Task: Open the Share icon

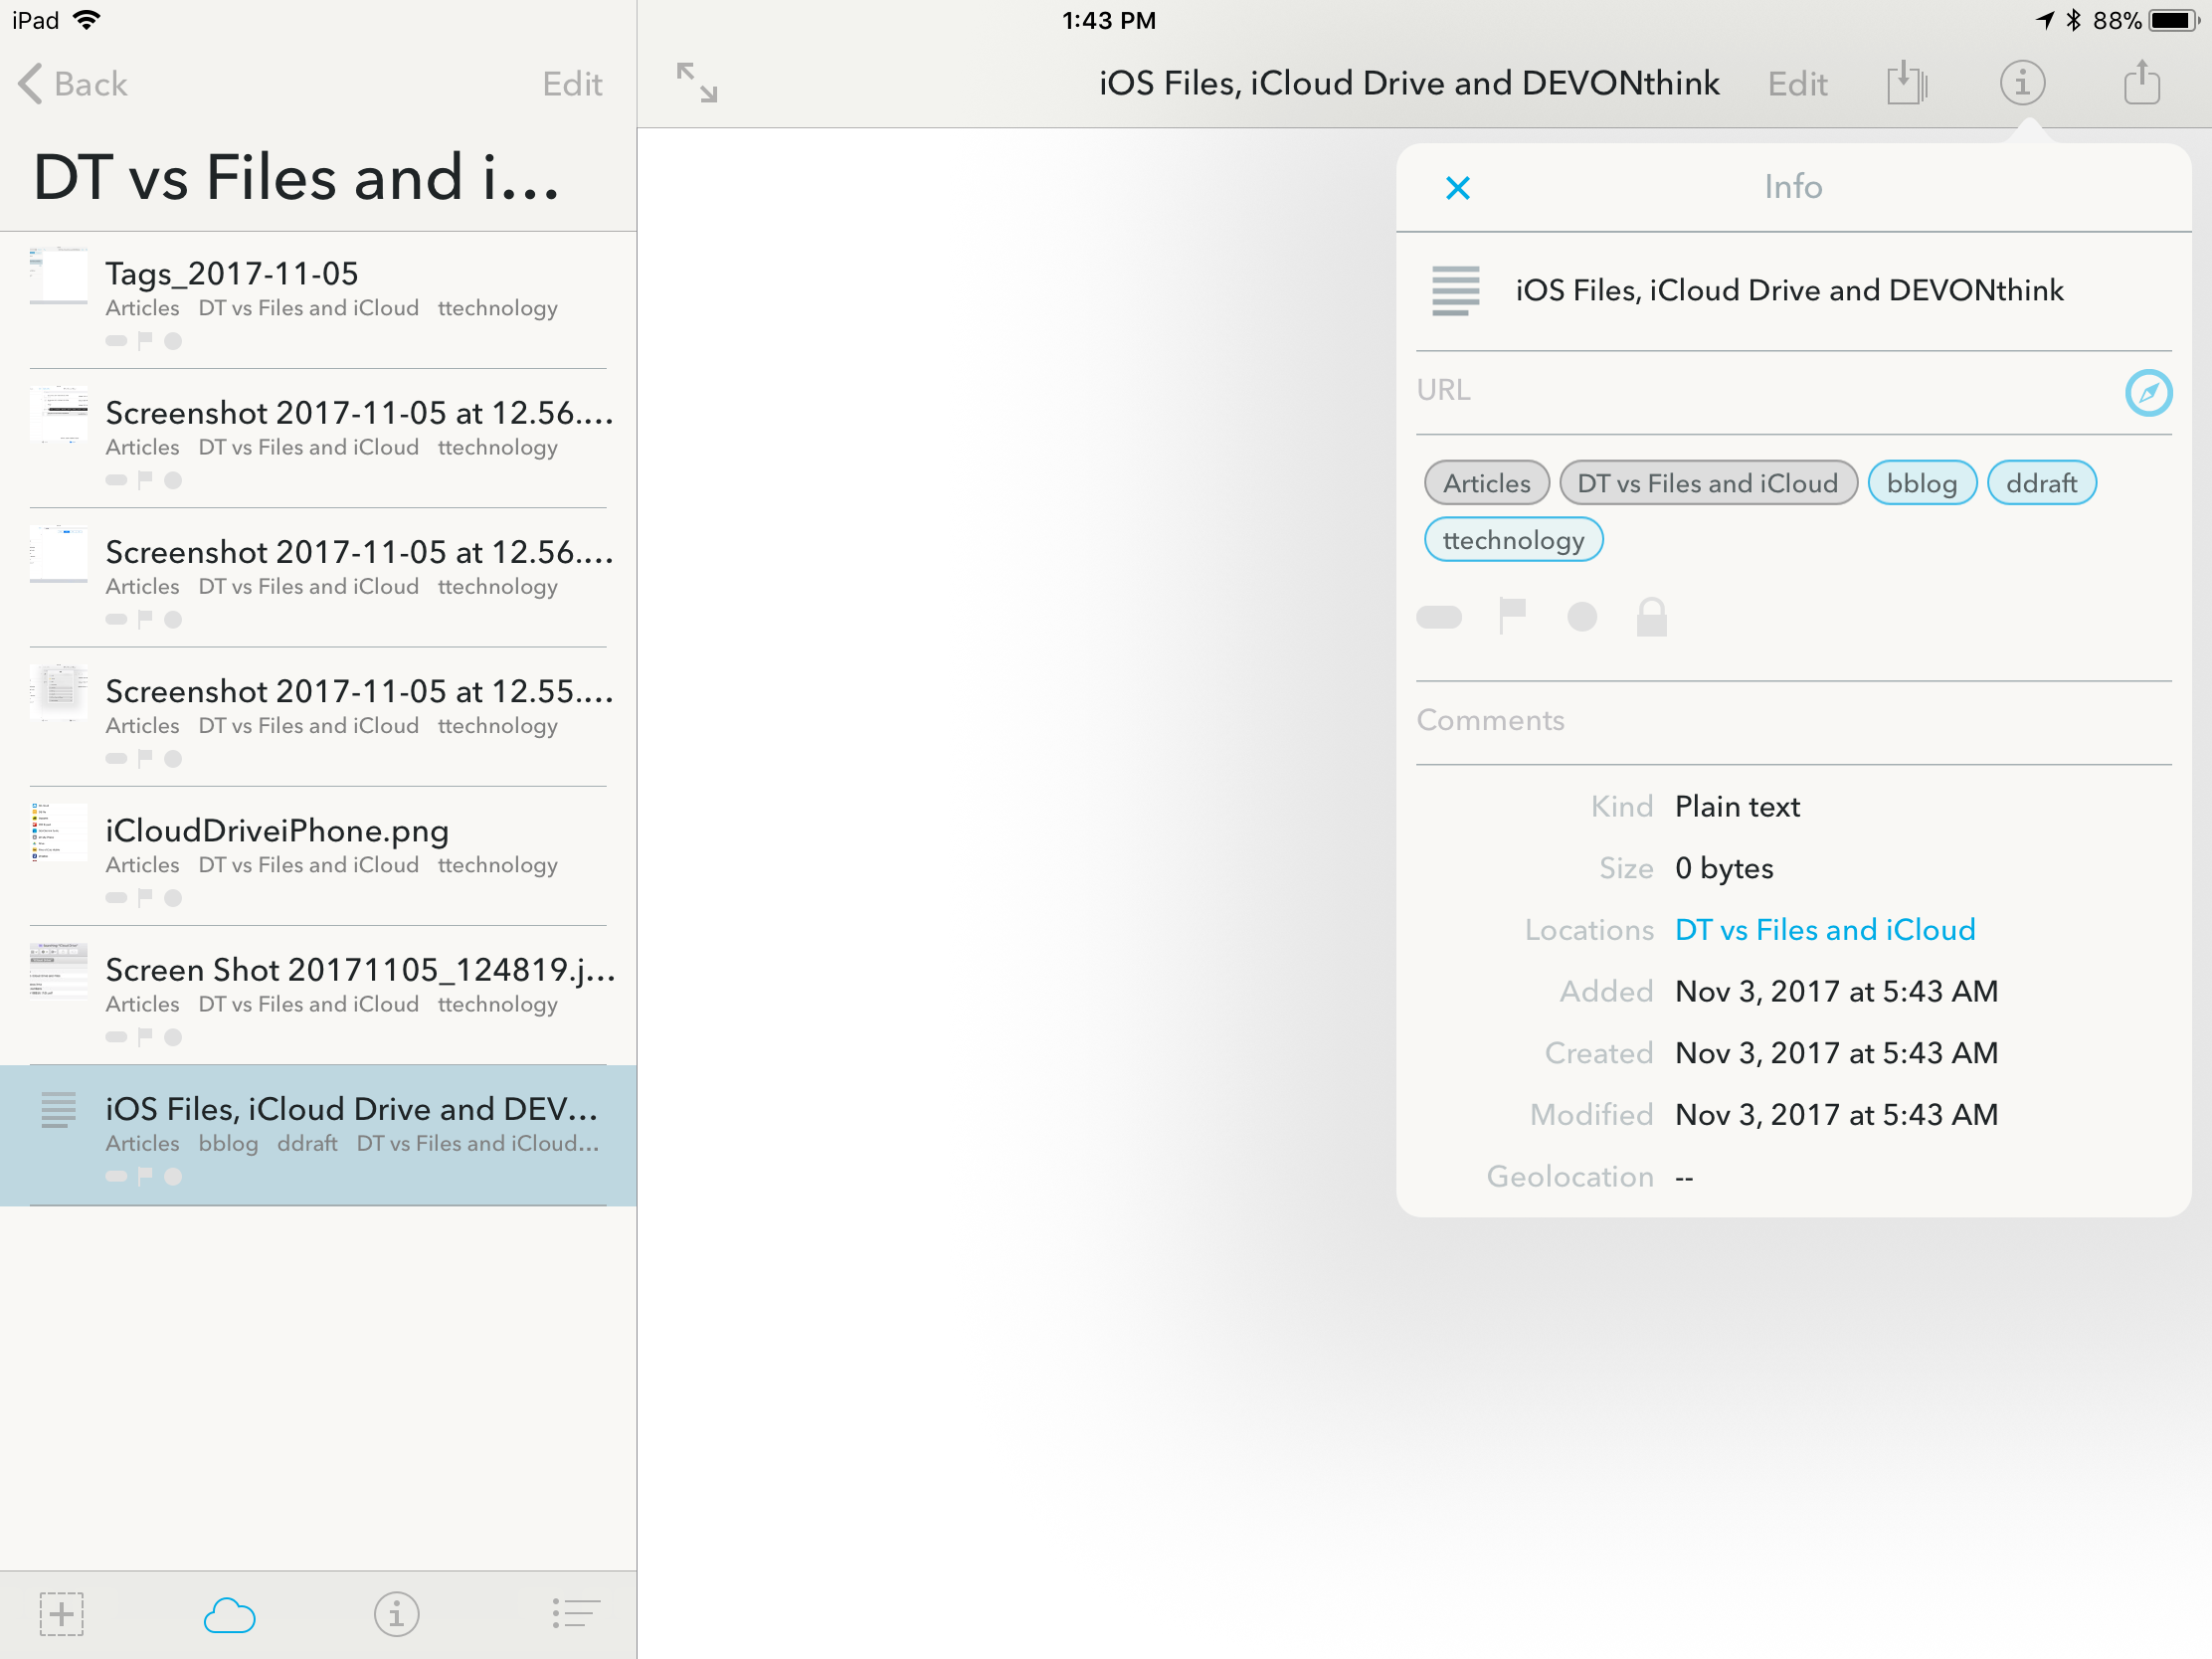Action: (2142, 82)
